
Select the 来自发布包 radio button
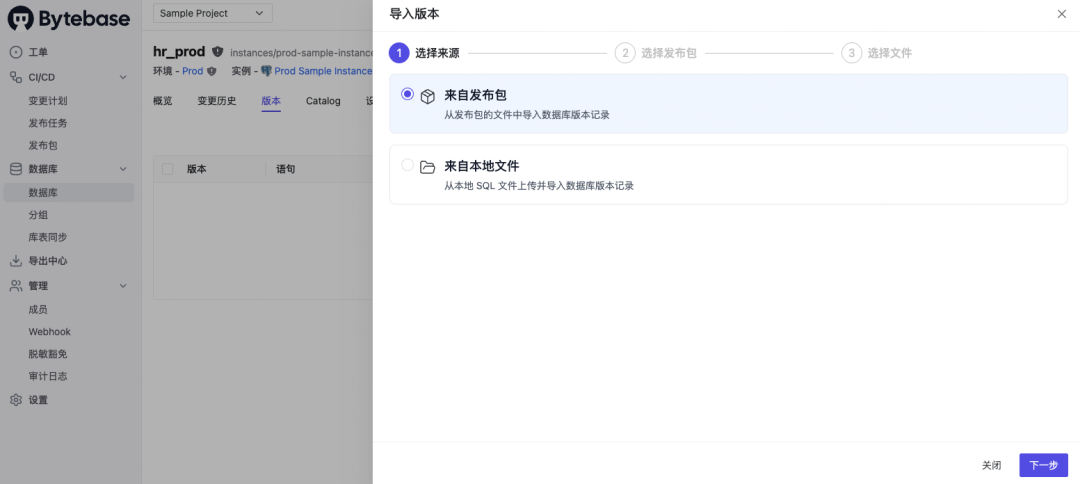click(407, 94)
